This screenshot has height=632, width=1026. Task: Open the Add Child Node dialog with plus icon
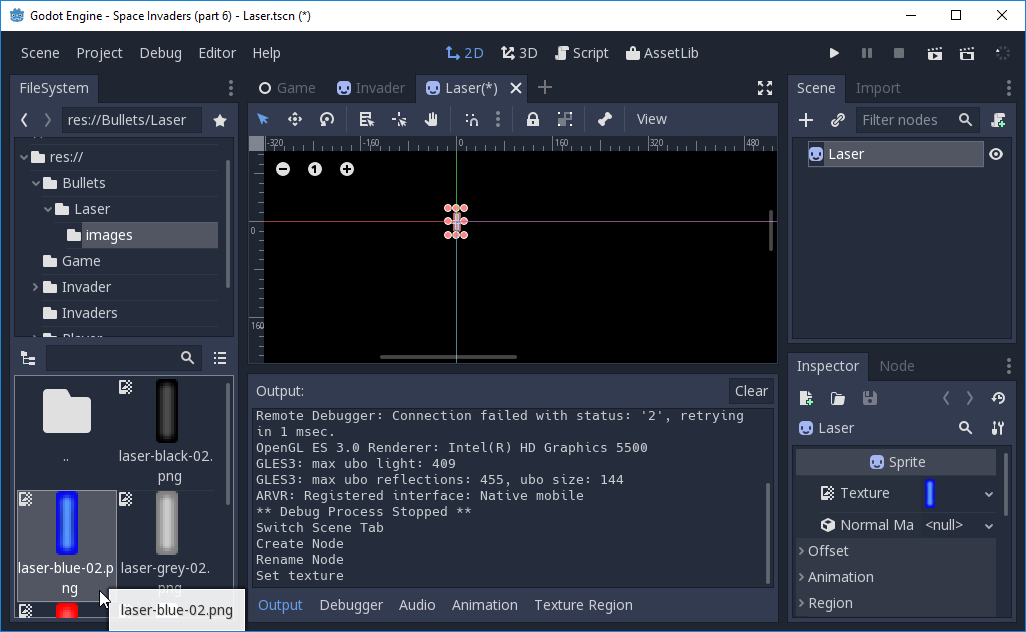806,119
